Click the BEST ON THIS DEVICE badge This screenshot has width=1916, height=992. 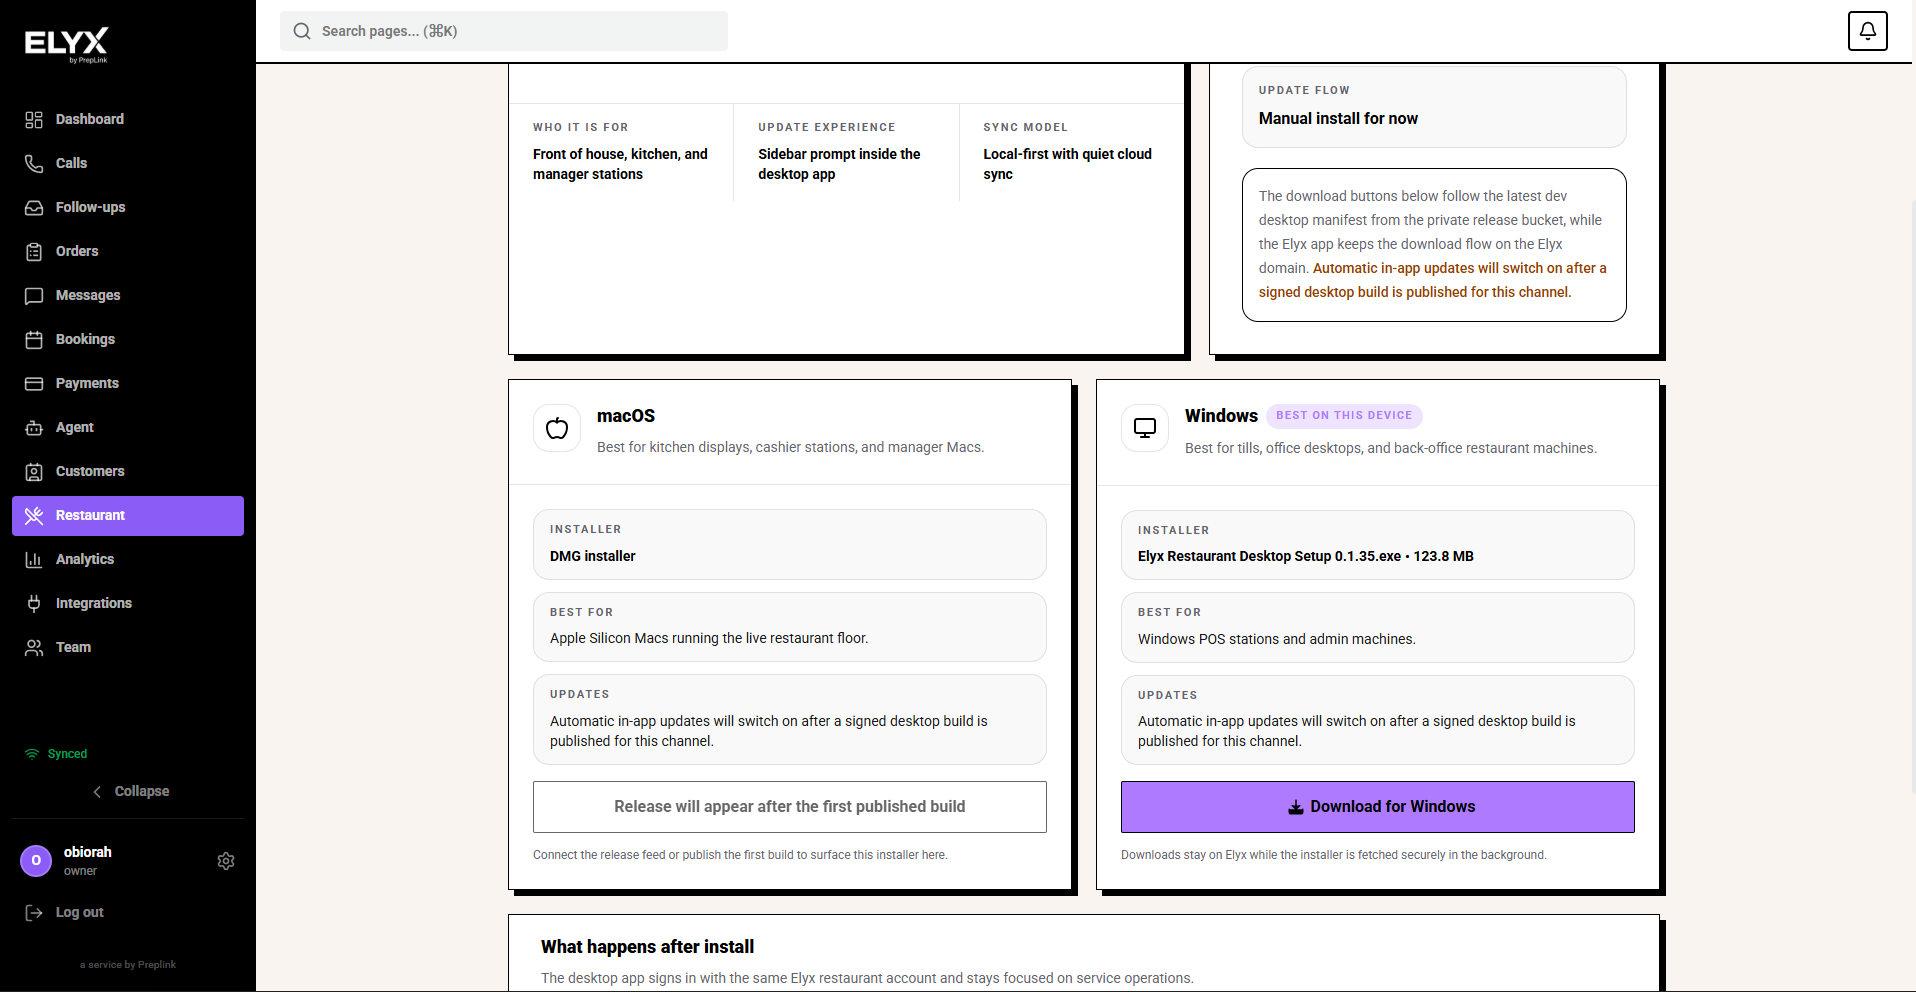click(1344, 416)
